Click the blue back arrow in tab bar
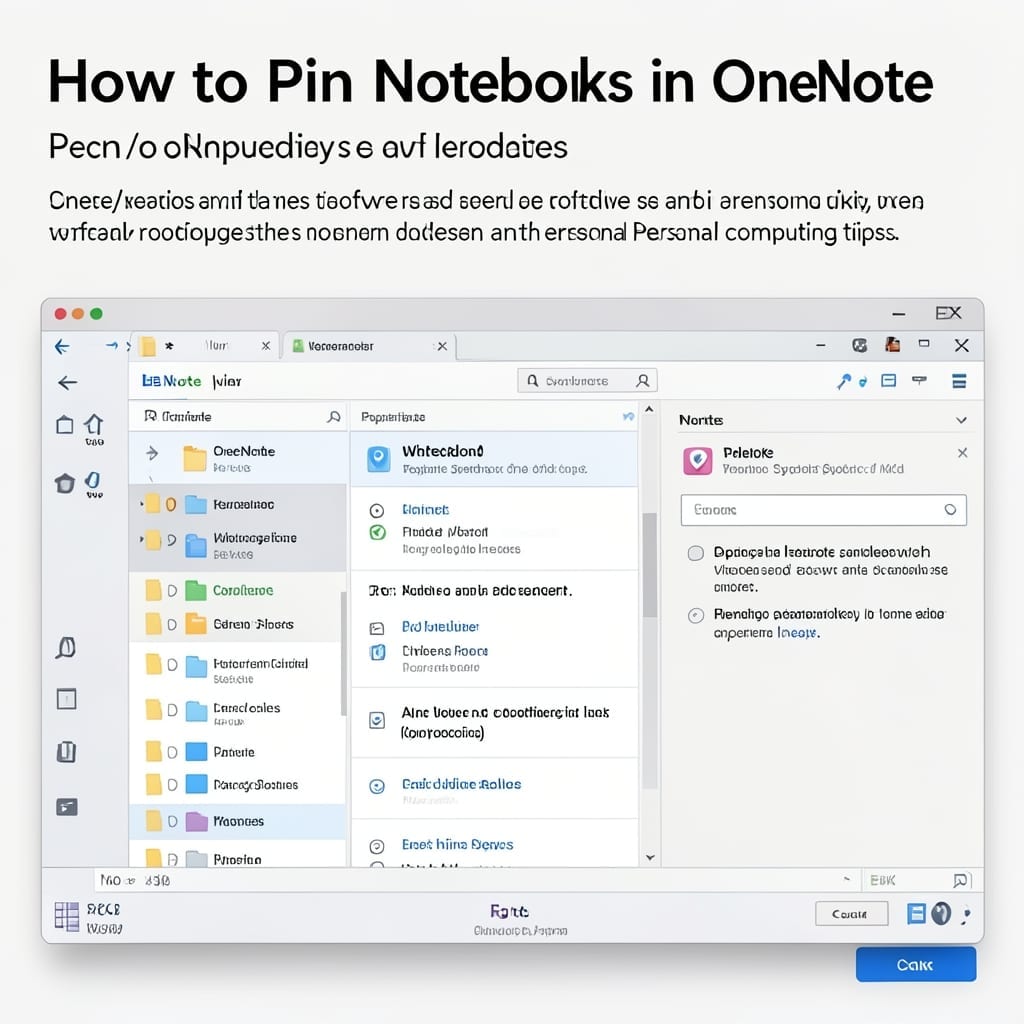 [63, 347]
